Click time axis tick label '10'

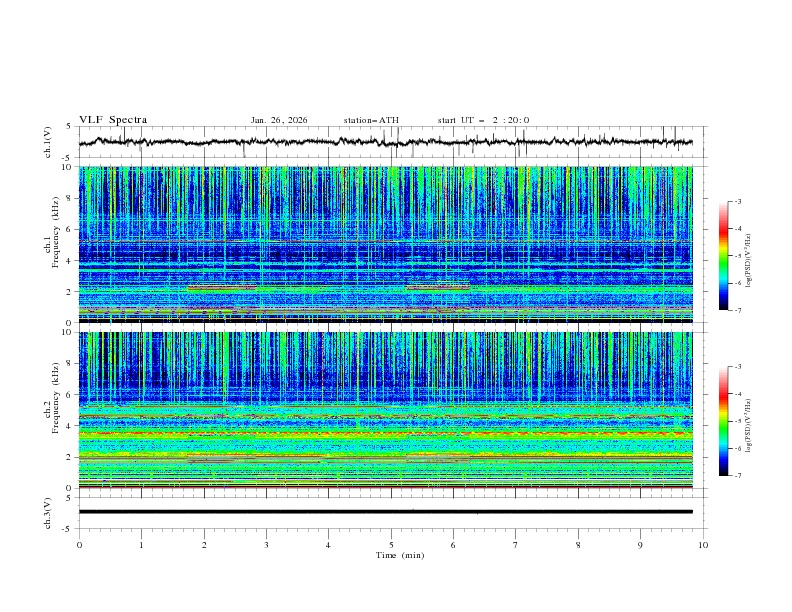[703, 545]
